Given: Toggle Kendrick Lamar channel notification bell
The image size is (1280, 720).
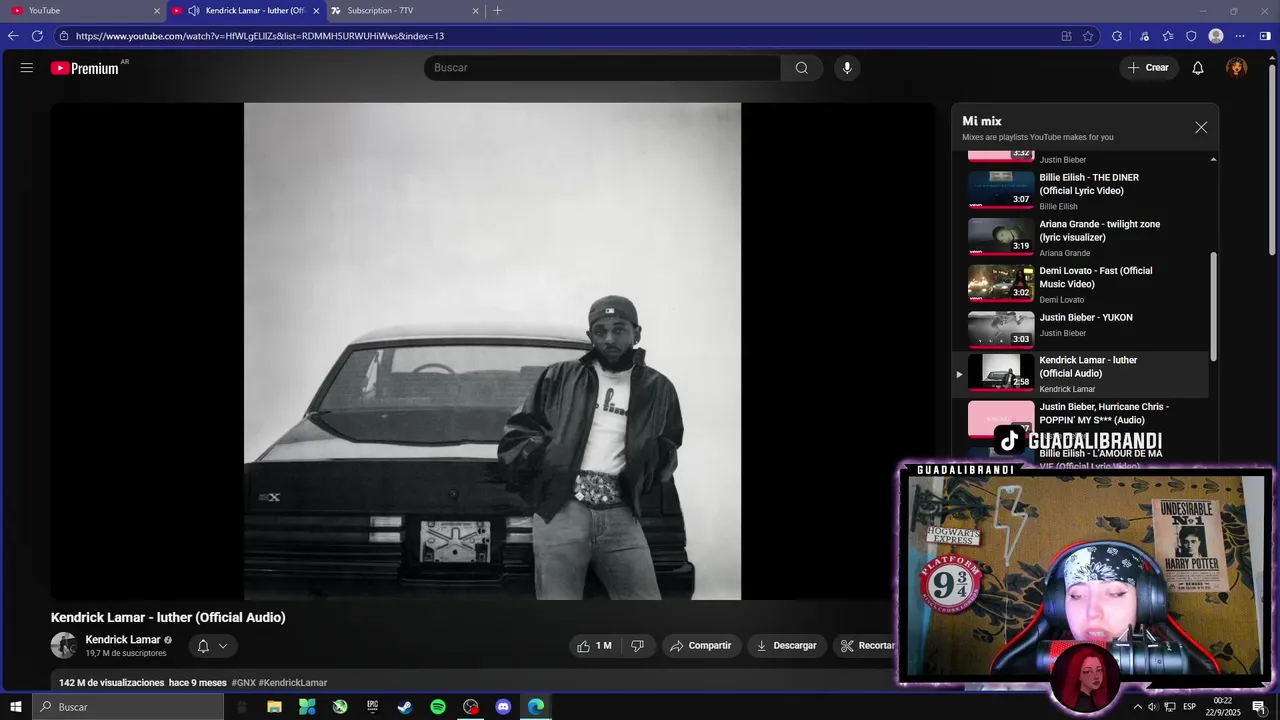Looking at the screenshot, I should pyautogui.click(x=203, y=646).
